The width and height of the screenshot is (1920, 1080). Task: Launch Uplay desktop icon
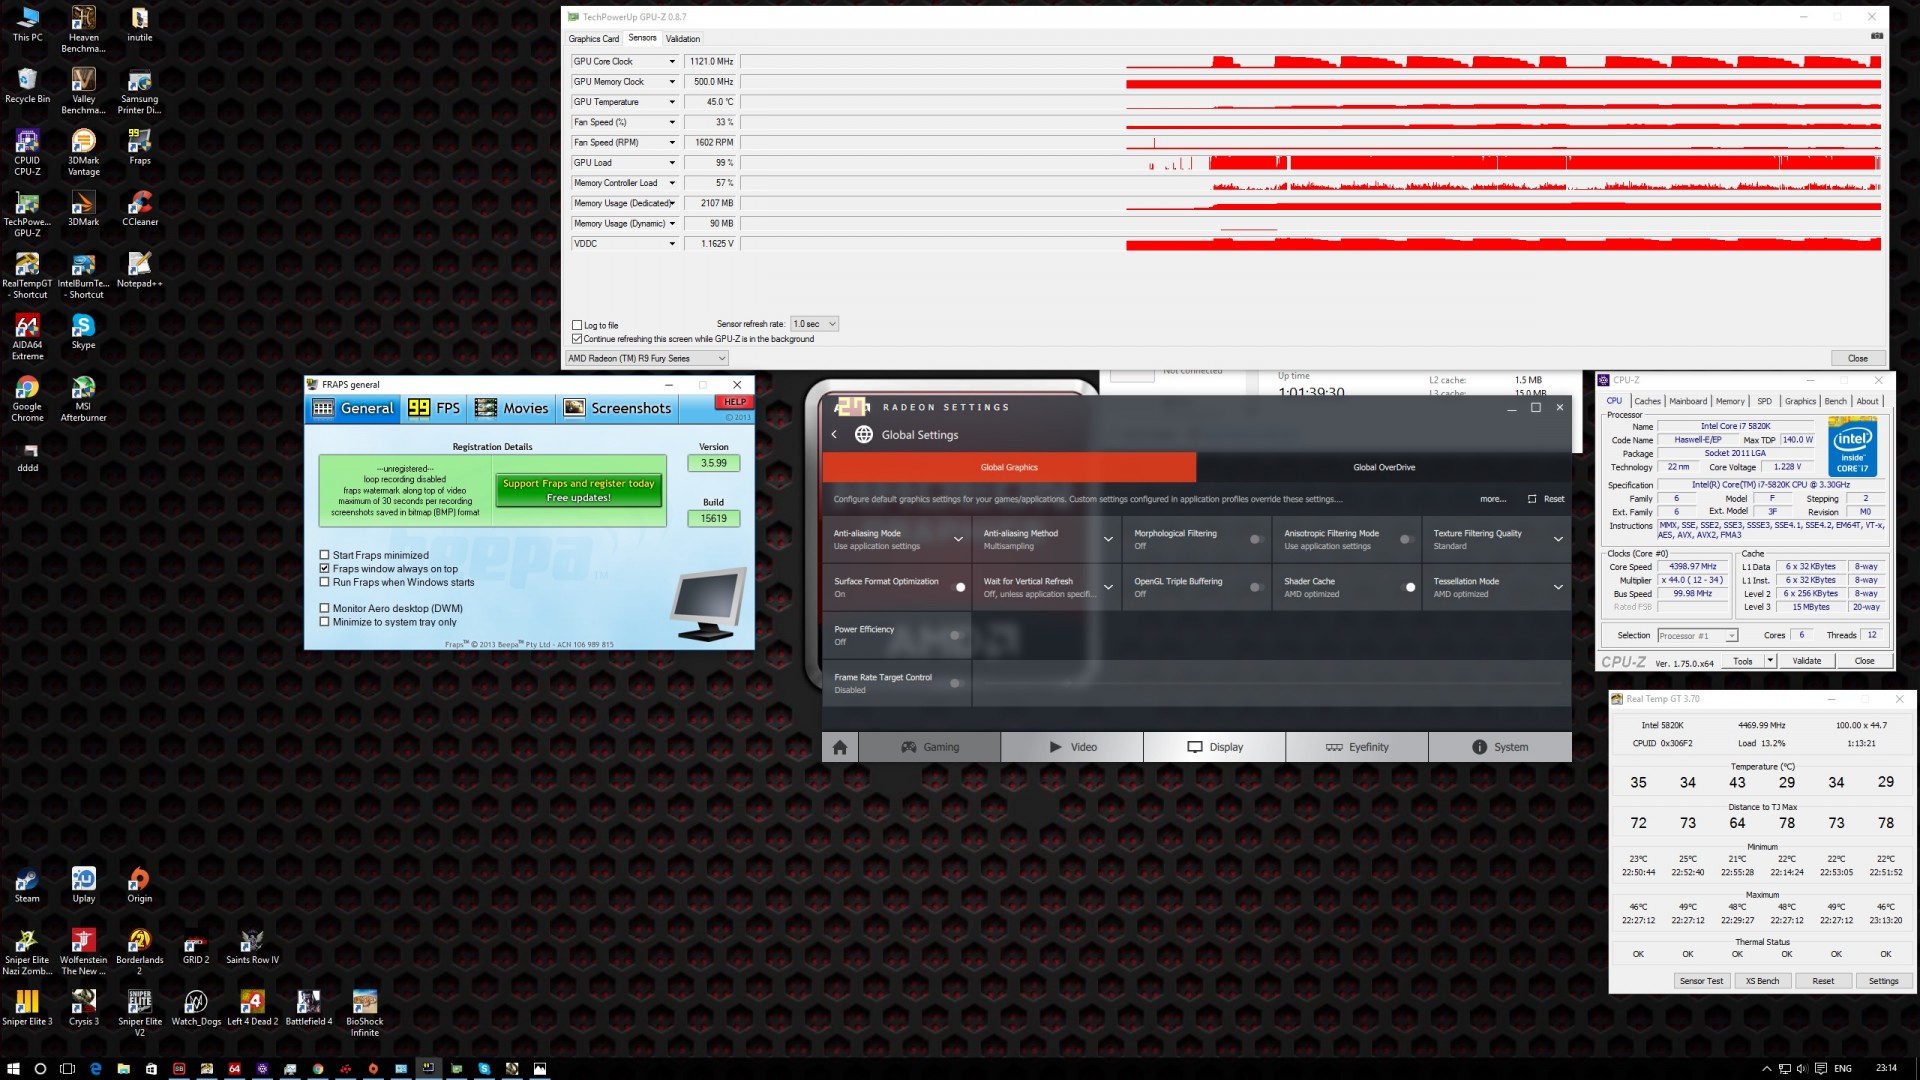[x=83, y=885]
